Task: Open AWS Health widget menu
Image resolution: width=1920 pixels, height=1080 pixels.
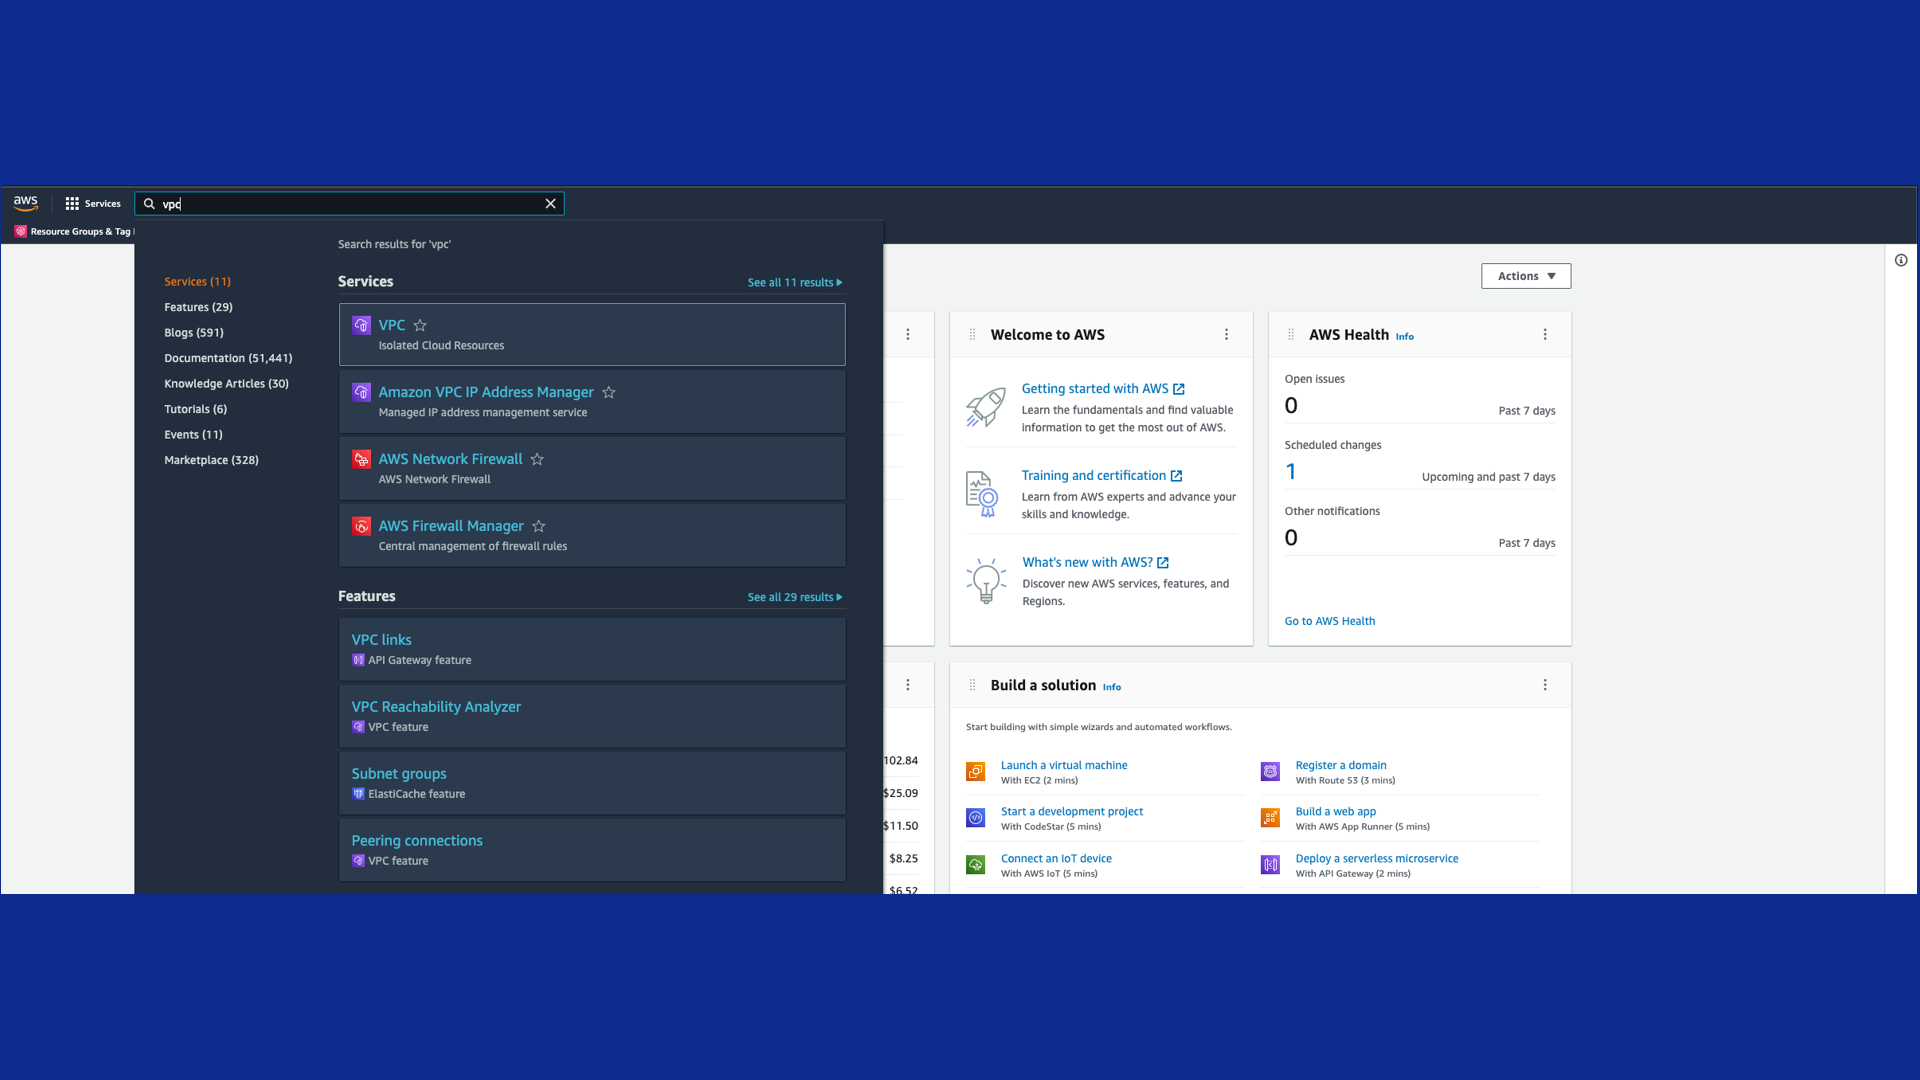Action: [x=1545, y=335]
